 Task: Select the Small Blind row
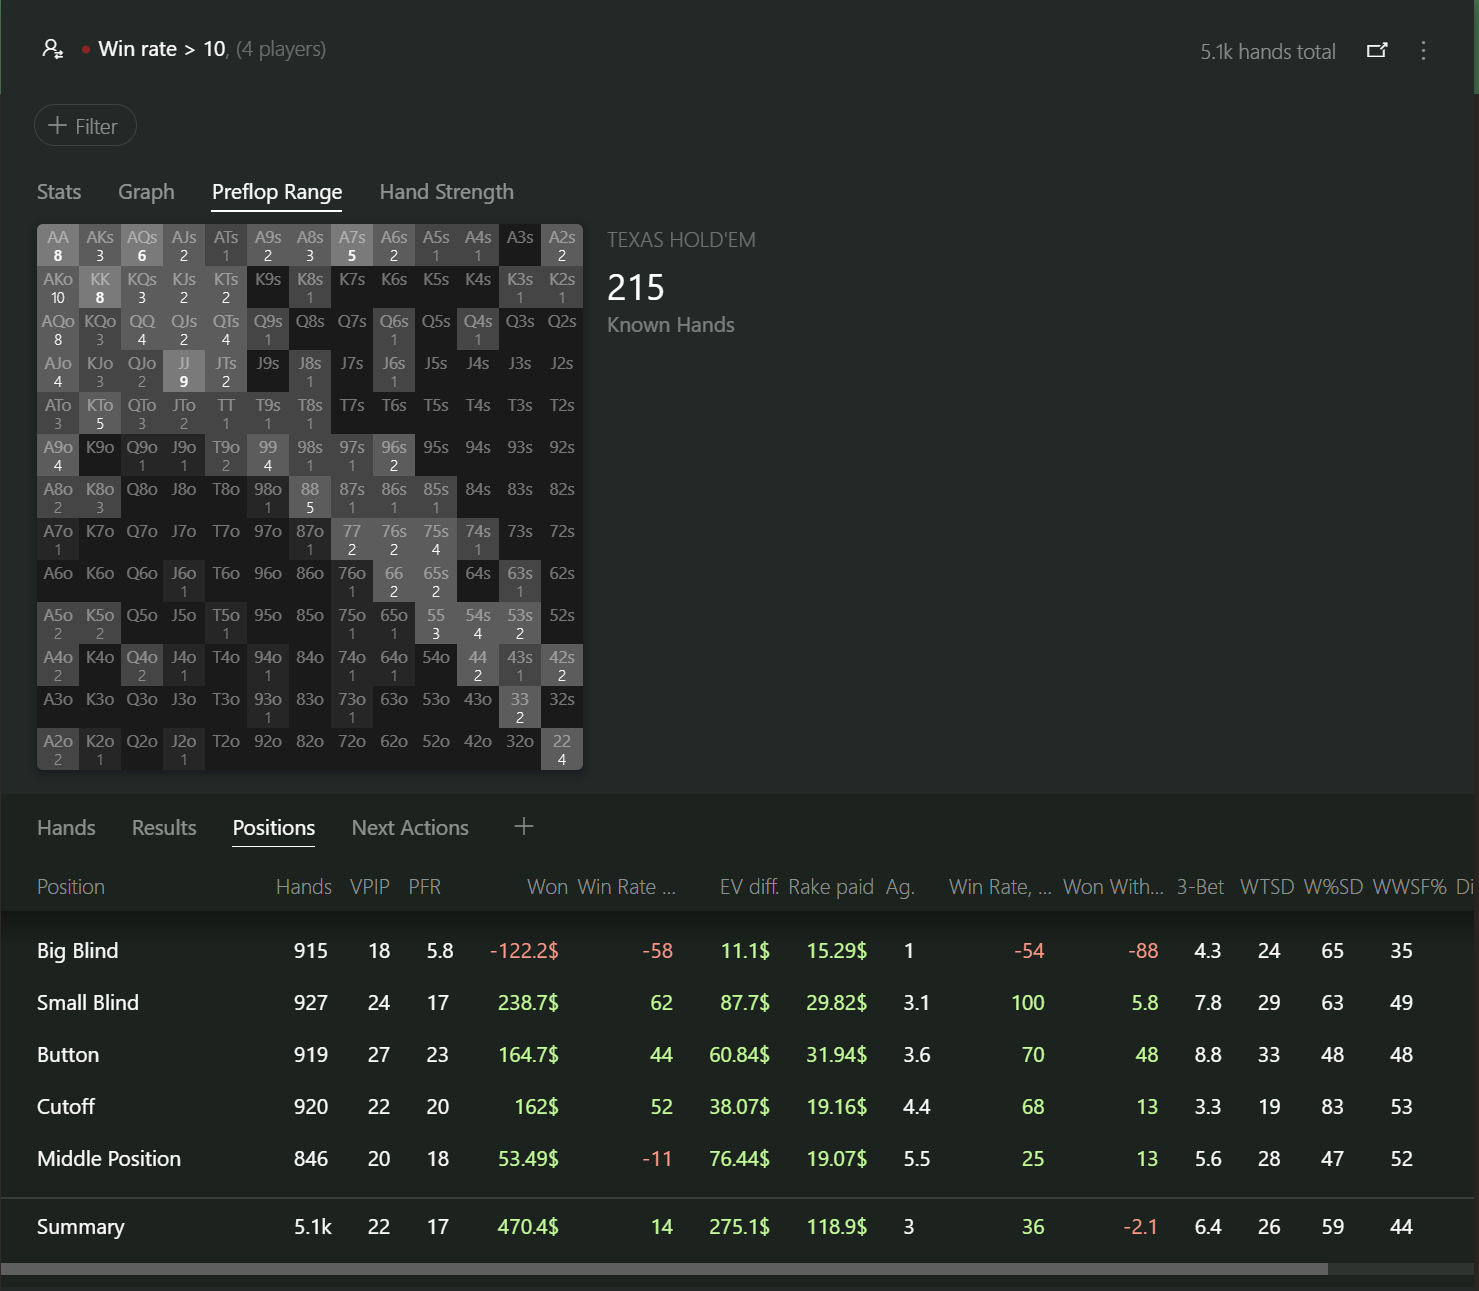coord(737,1003)
